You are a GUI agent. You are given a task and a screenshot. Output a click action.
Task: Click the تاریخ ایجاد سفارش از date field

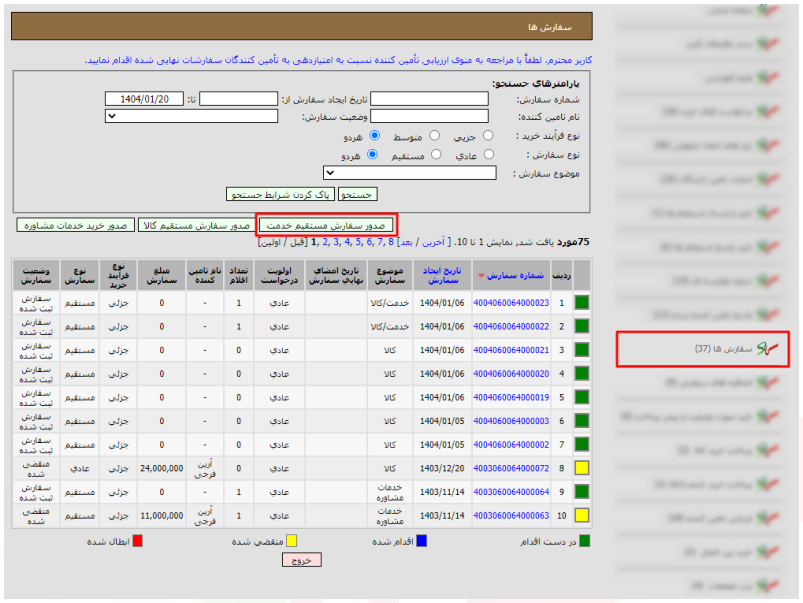[239, 99]
